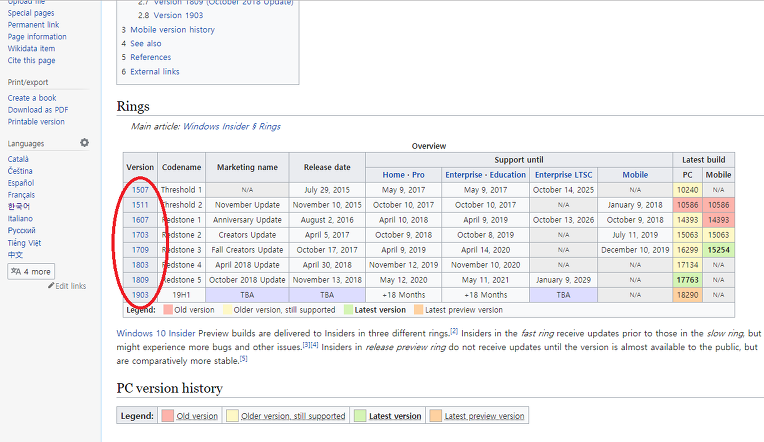Select the Rings section heading
This screenshot has width=764, height=442.
click(x=133, y=107)
